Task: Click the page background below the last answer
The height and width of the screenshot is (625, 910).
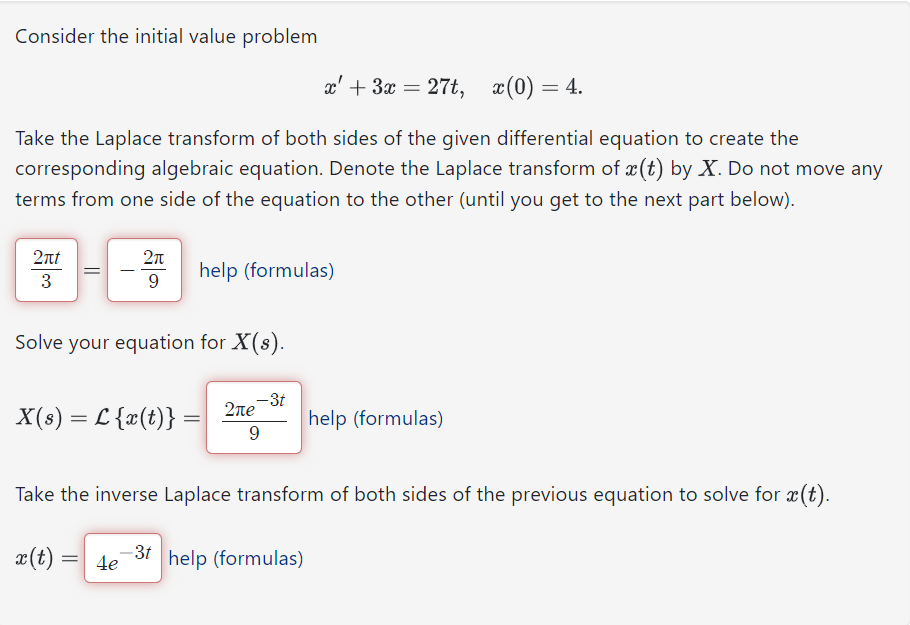Action: coord(455,605)
